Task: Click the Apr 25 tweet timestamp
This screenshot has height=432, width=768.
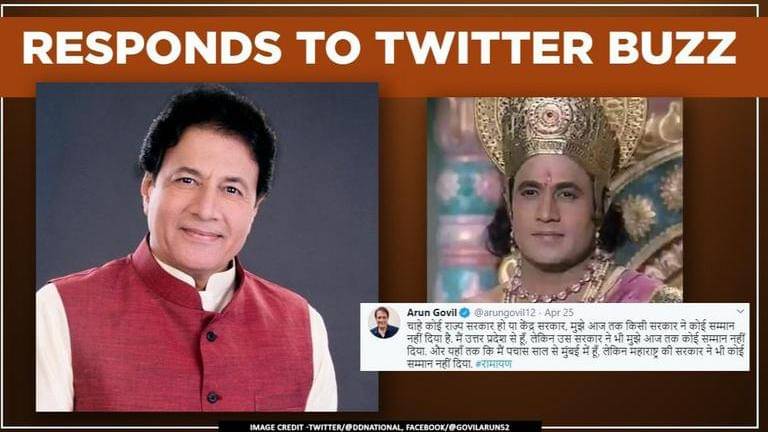Action: click(558, 312)
